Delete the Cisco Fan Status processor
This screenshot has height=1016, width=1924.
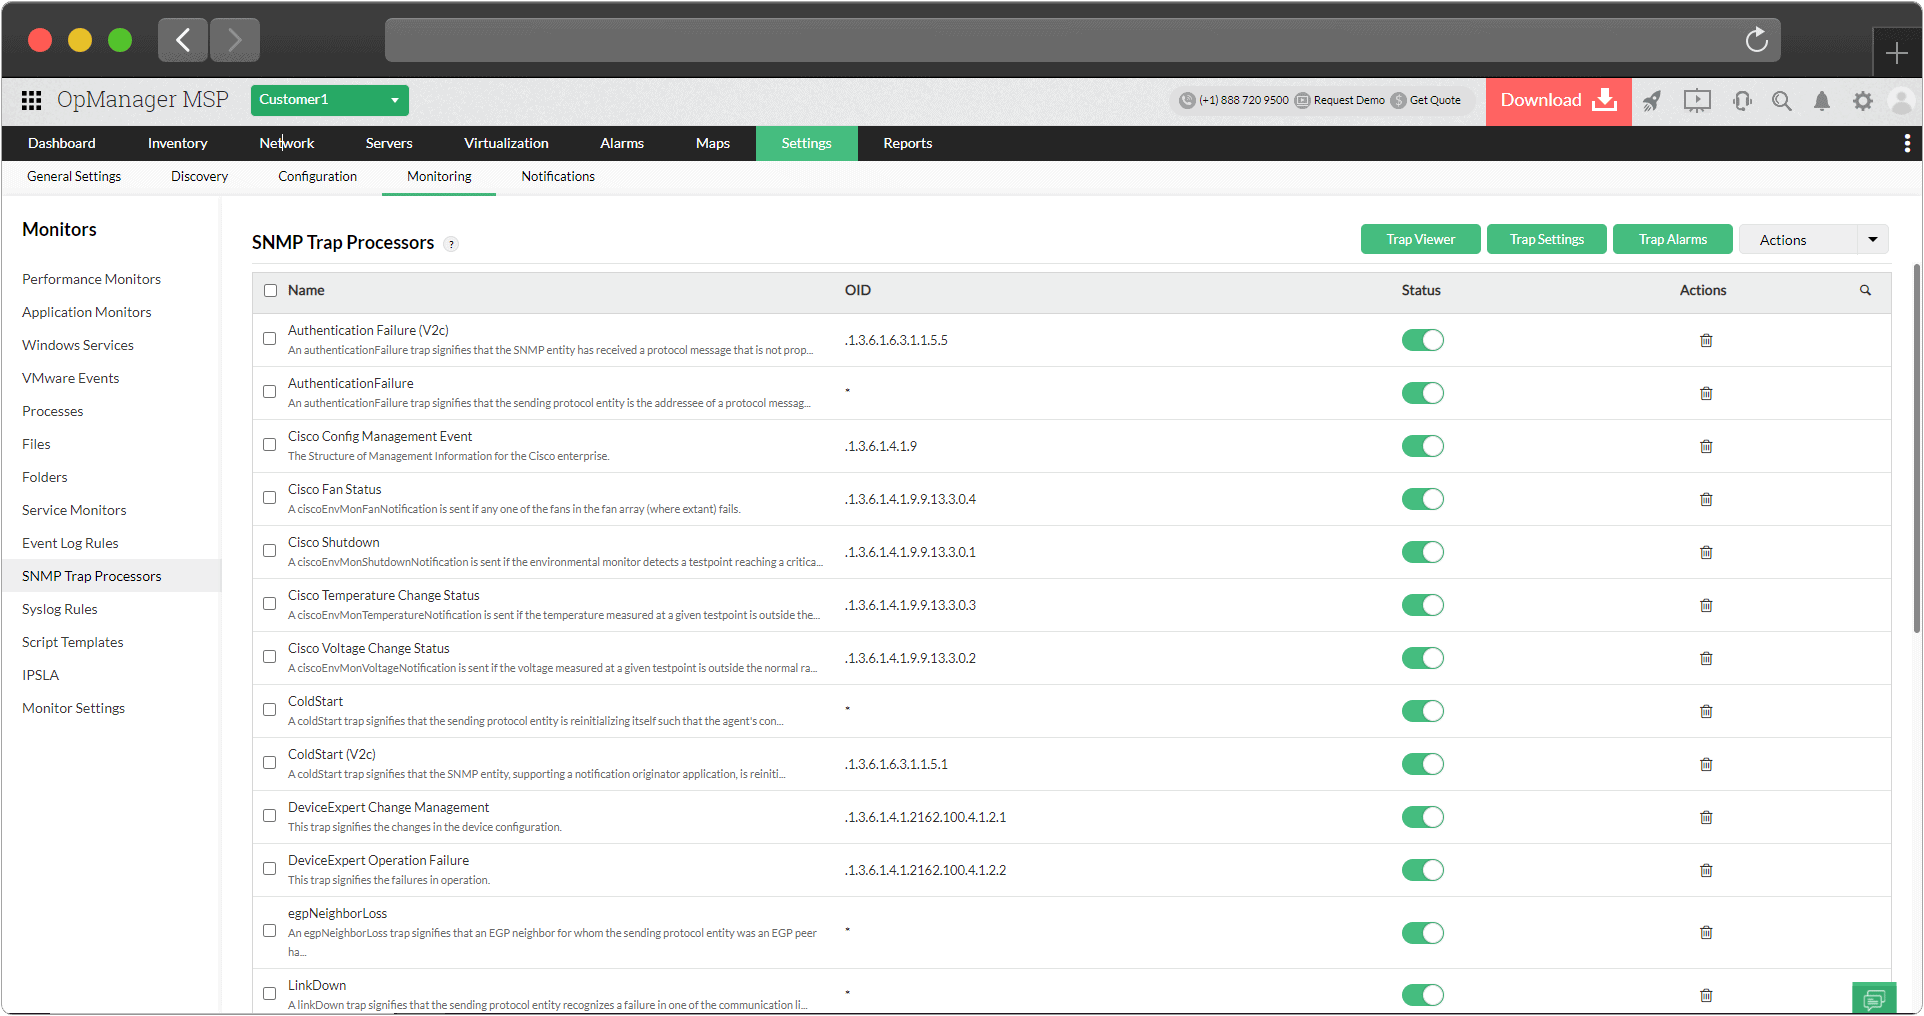(x=1706, y=499)
